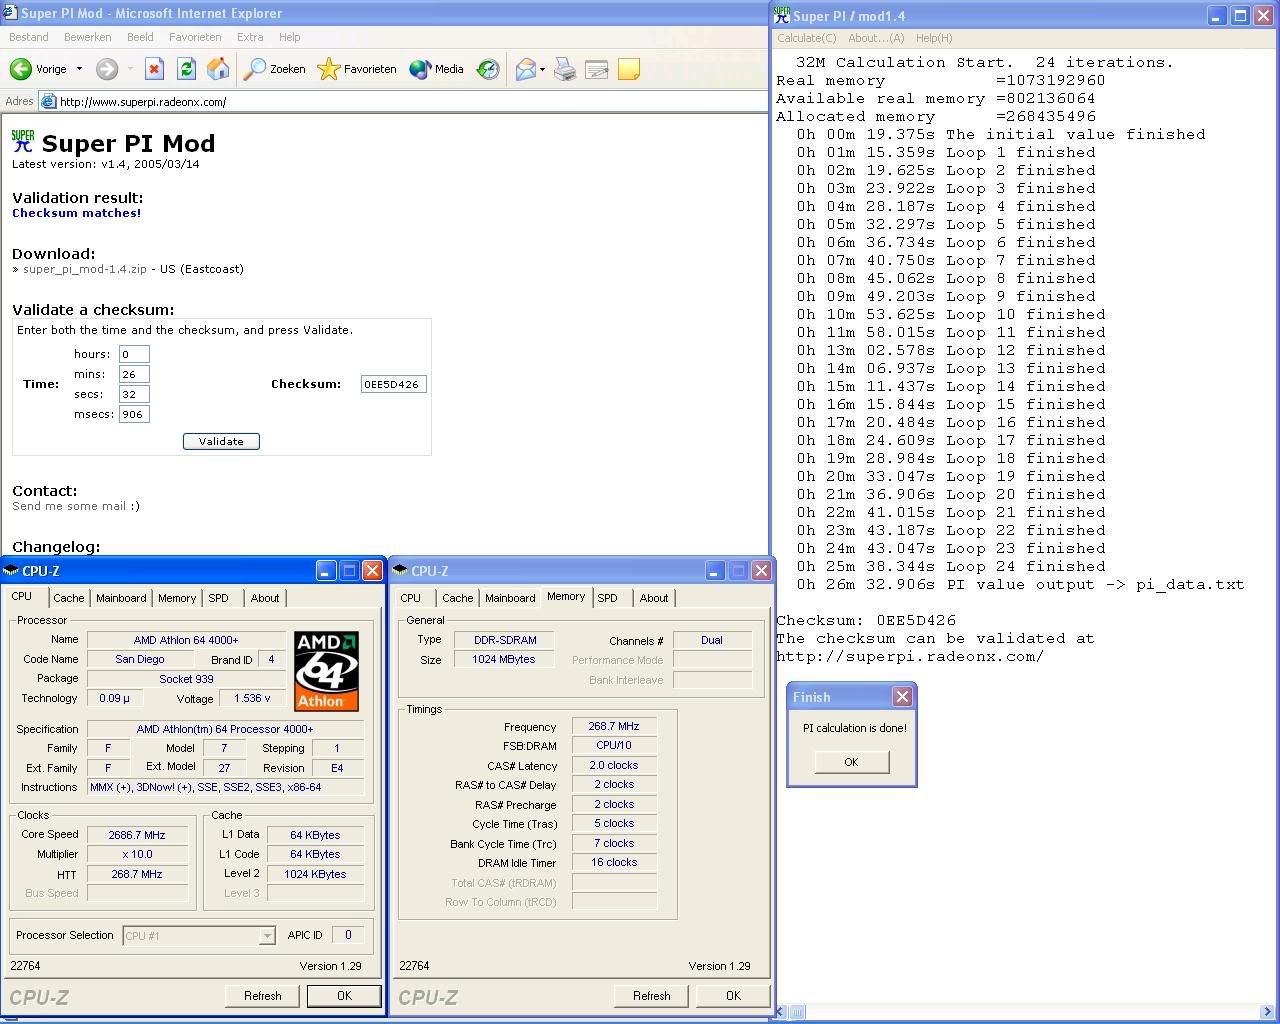
Task: Open the History clock icon
Action: pos(487,69)
